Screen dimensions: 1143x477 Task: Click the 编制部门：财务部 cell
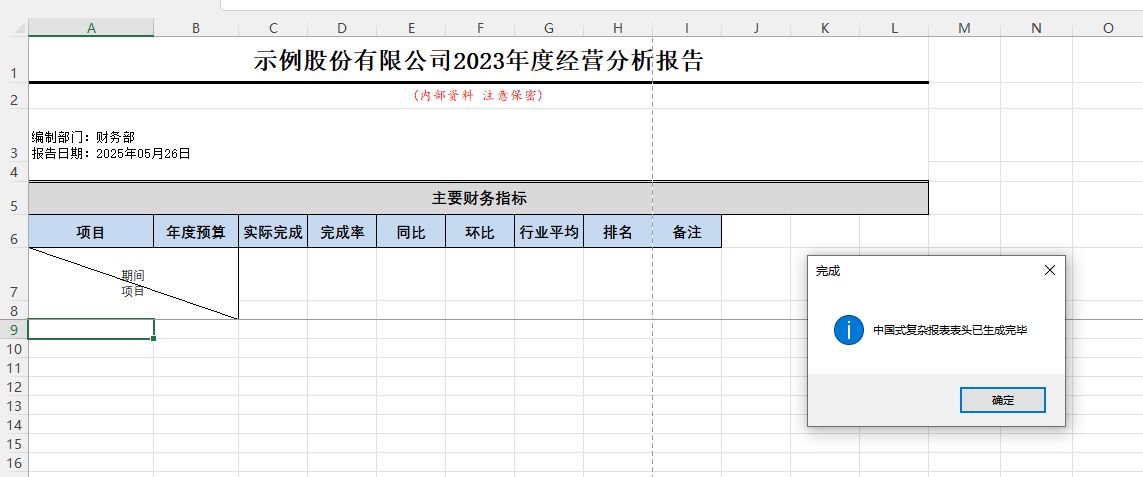click(x=84, y=138)
